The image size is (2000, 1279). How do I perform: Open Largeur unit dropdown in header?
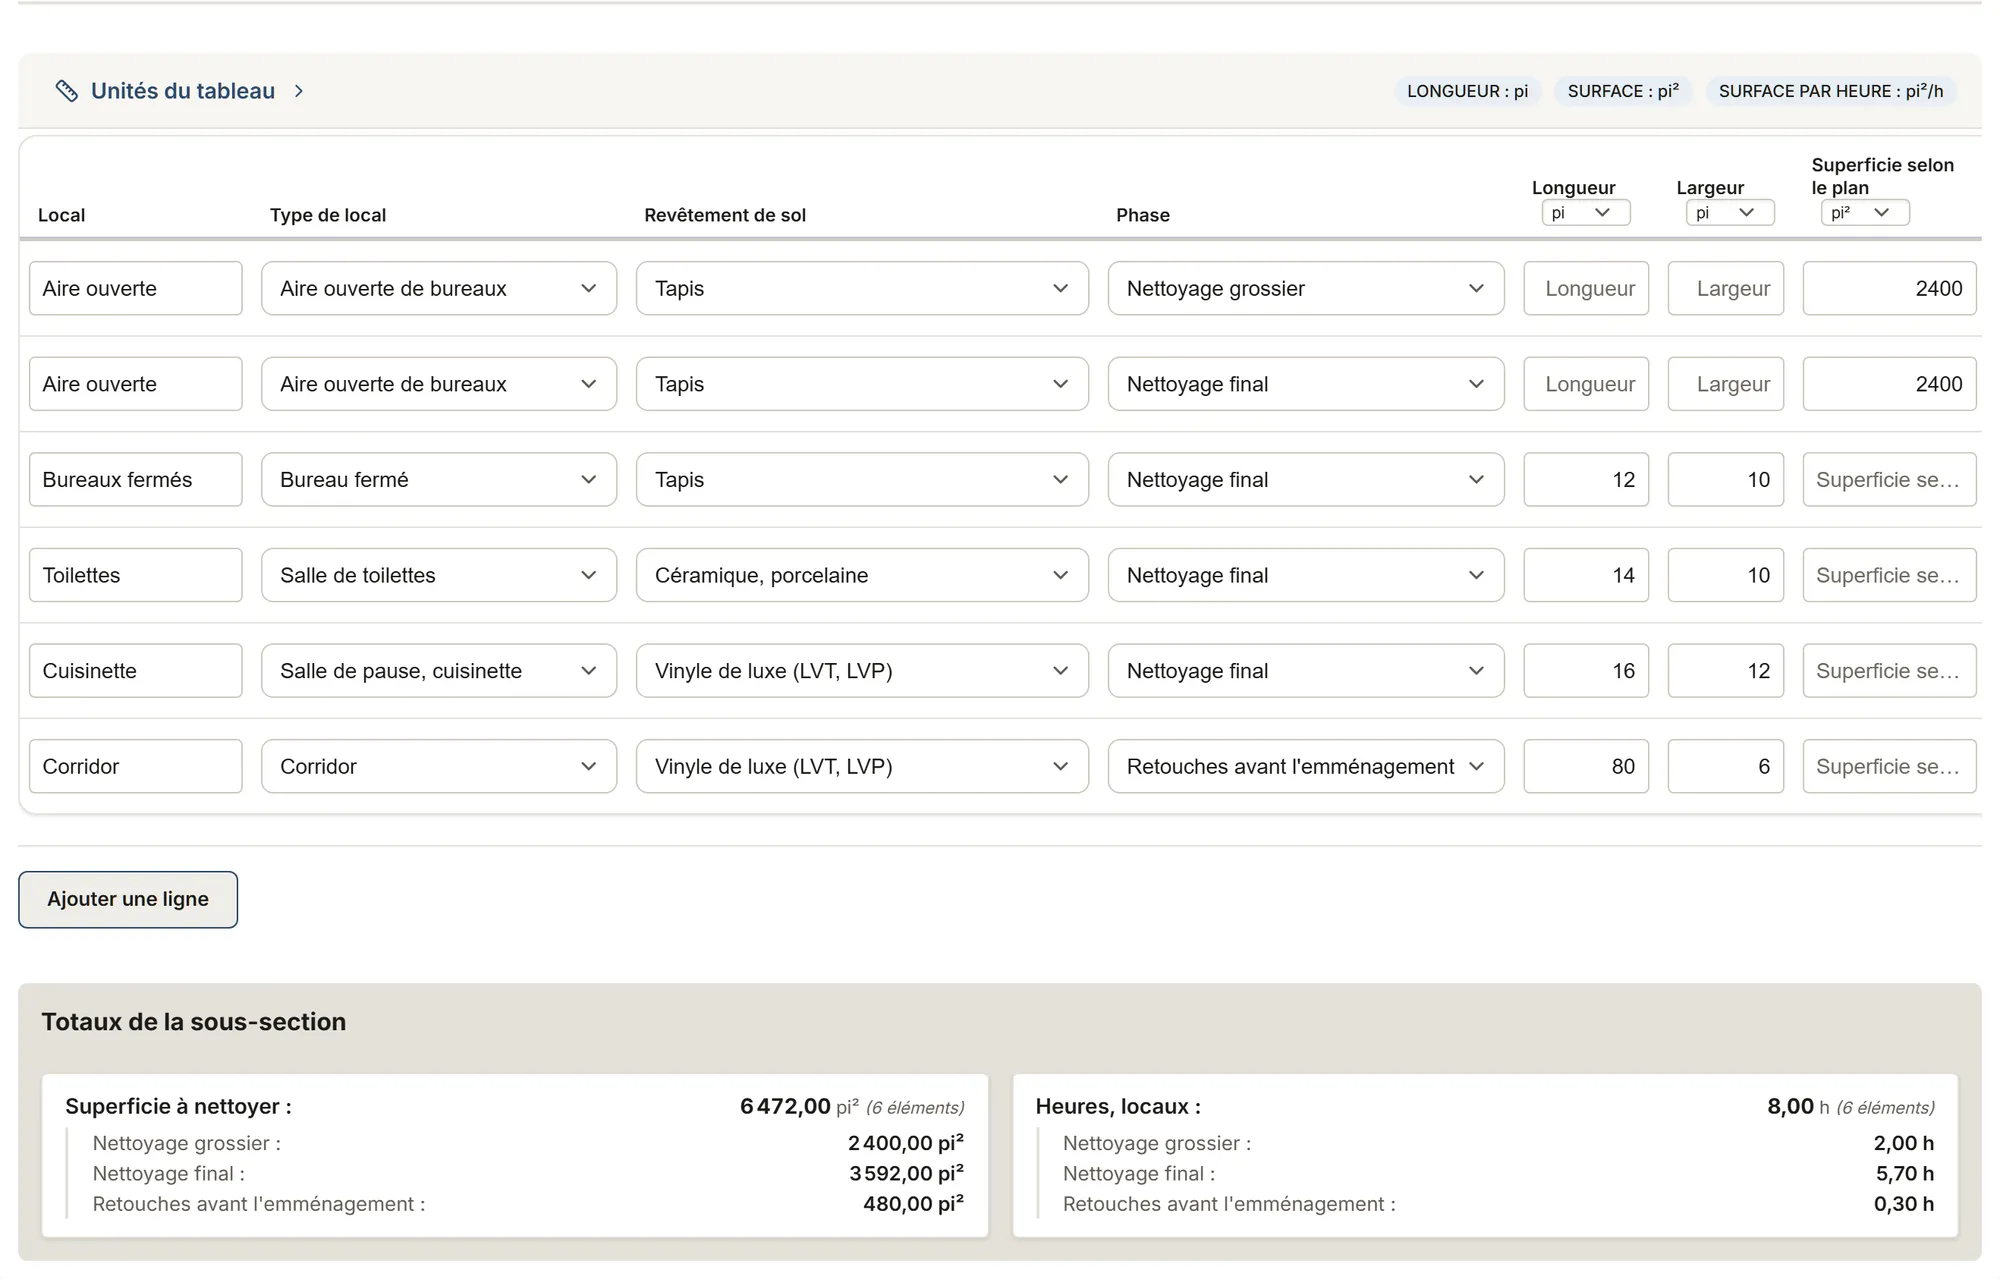coord(1730,212)
